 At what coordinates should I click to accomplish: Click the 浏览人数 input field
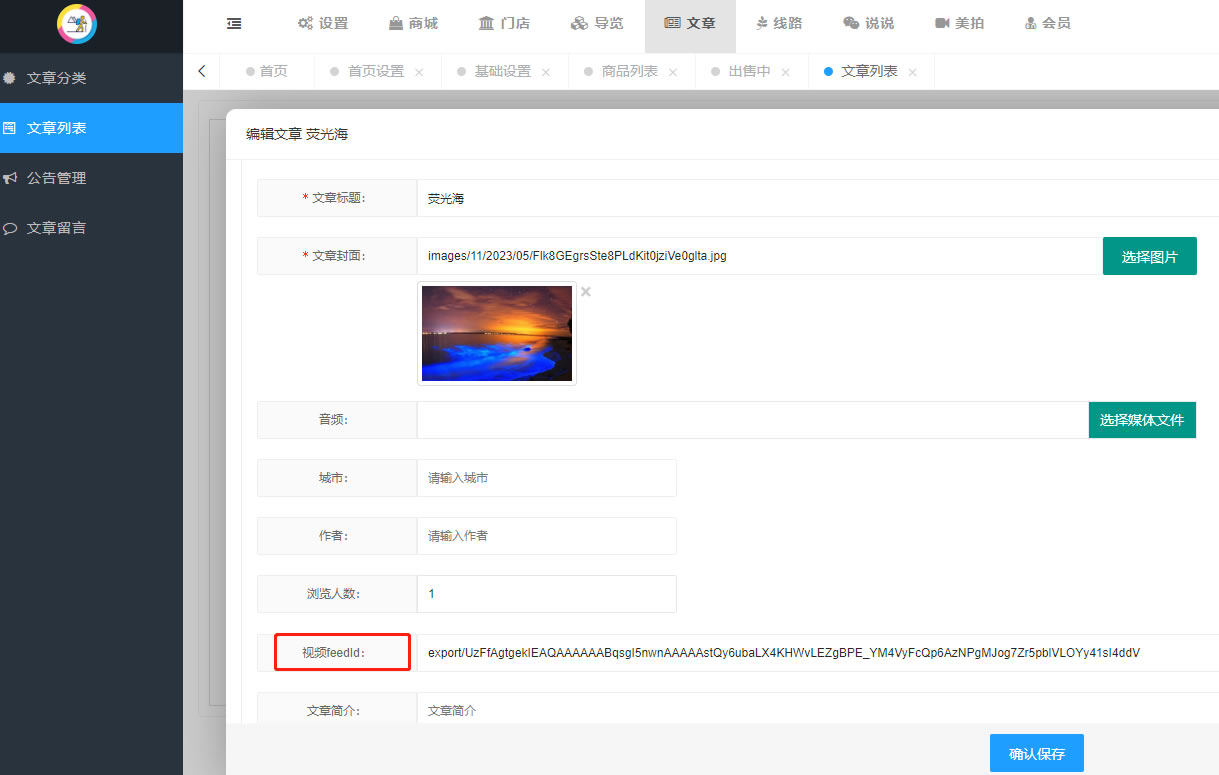point(547,594)
